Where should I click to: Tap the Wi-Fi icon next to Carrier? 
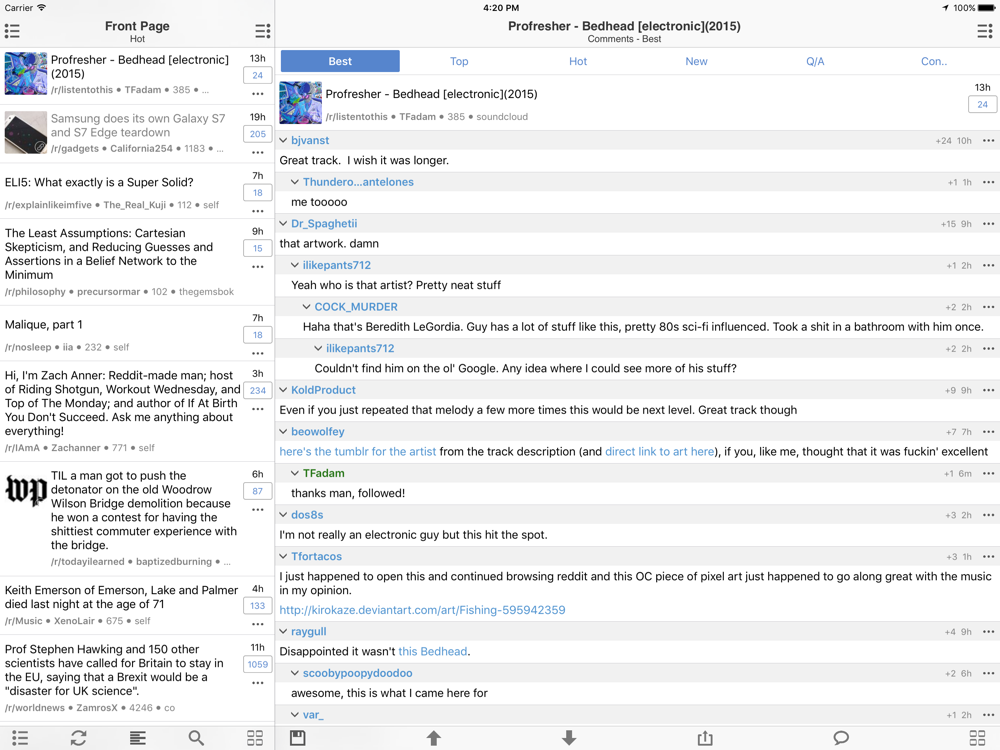pyautogui.click(x=41, y=8)
